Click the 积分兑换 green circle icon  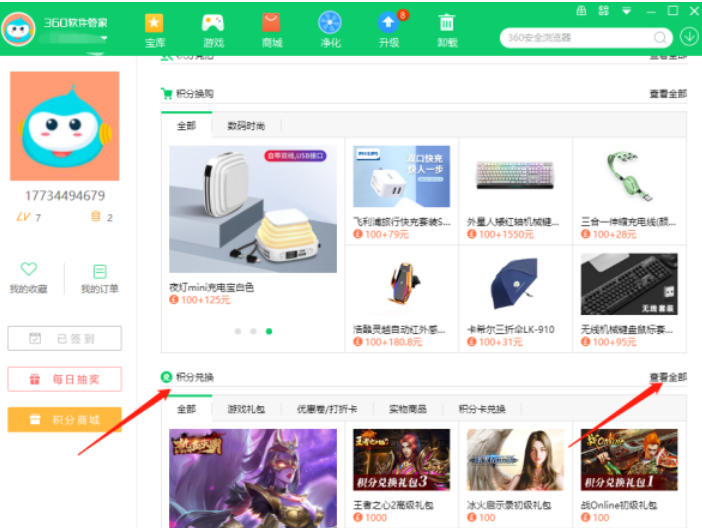click(167, 377)
